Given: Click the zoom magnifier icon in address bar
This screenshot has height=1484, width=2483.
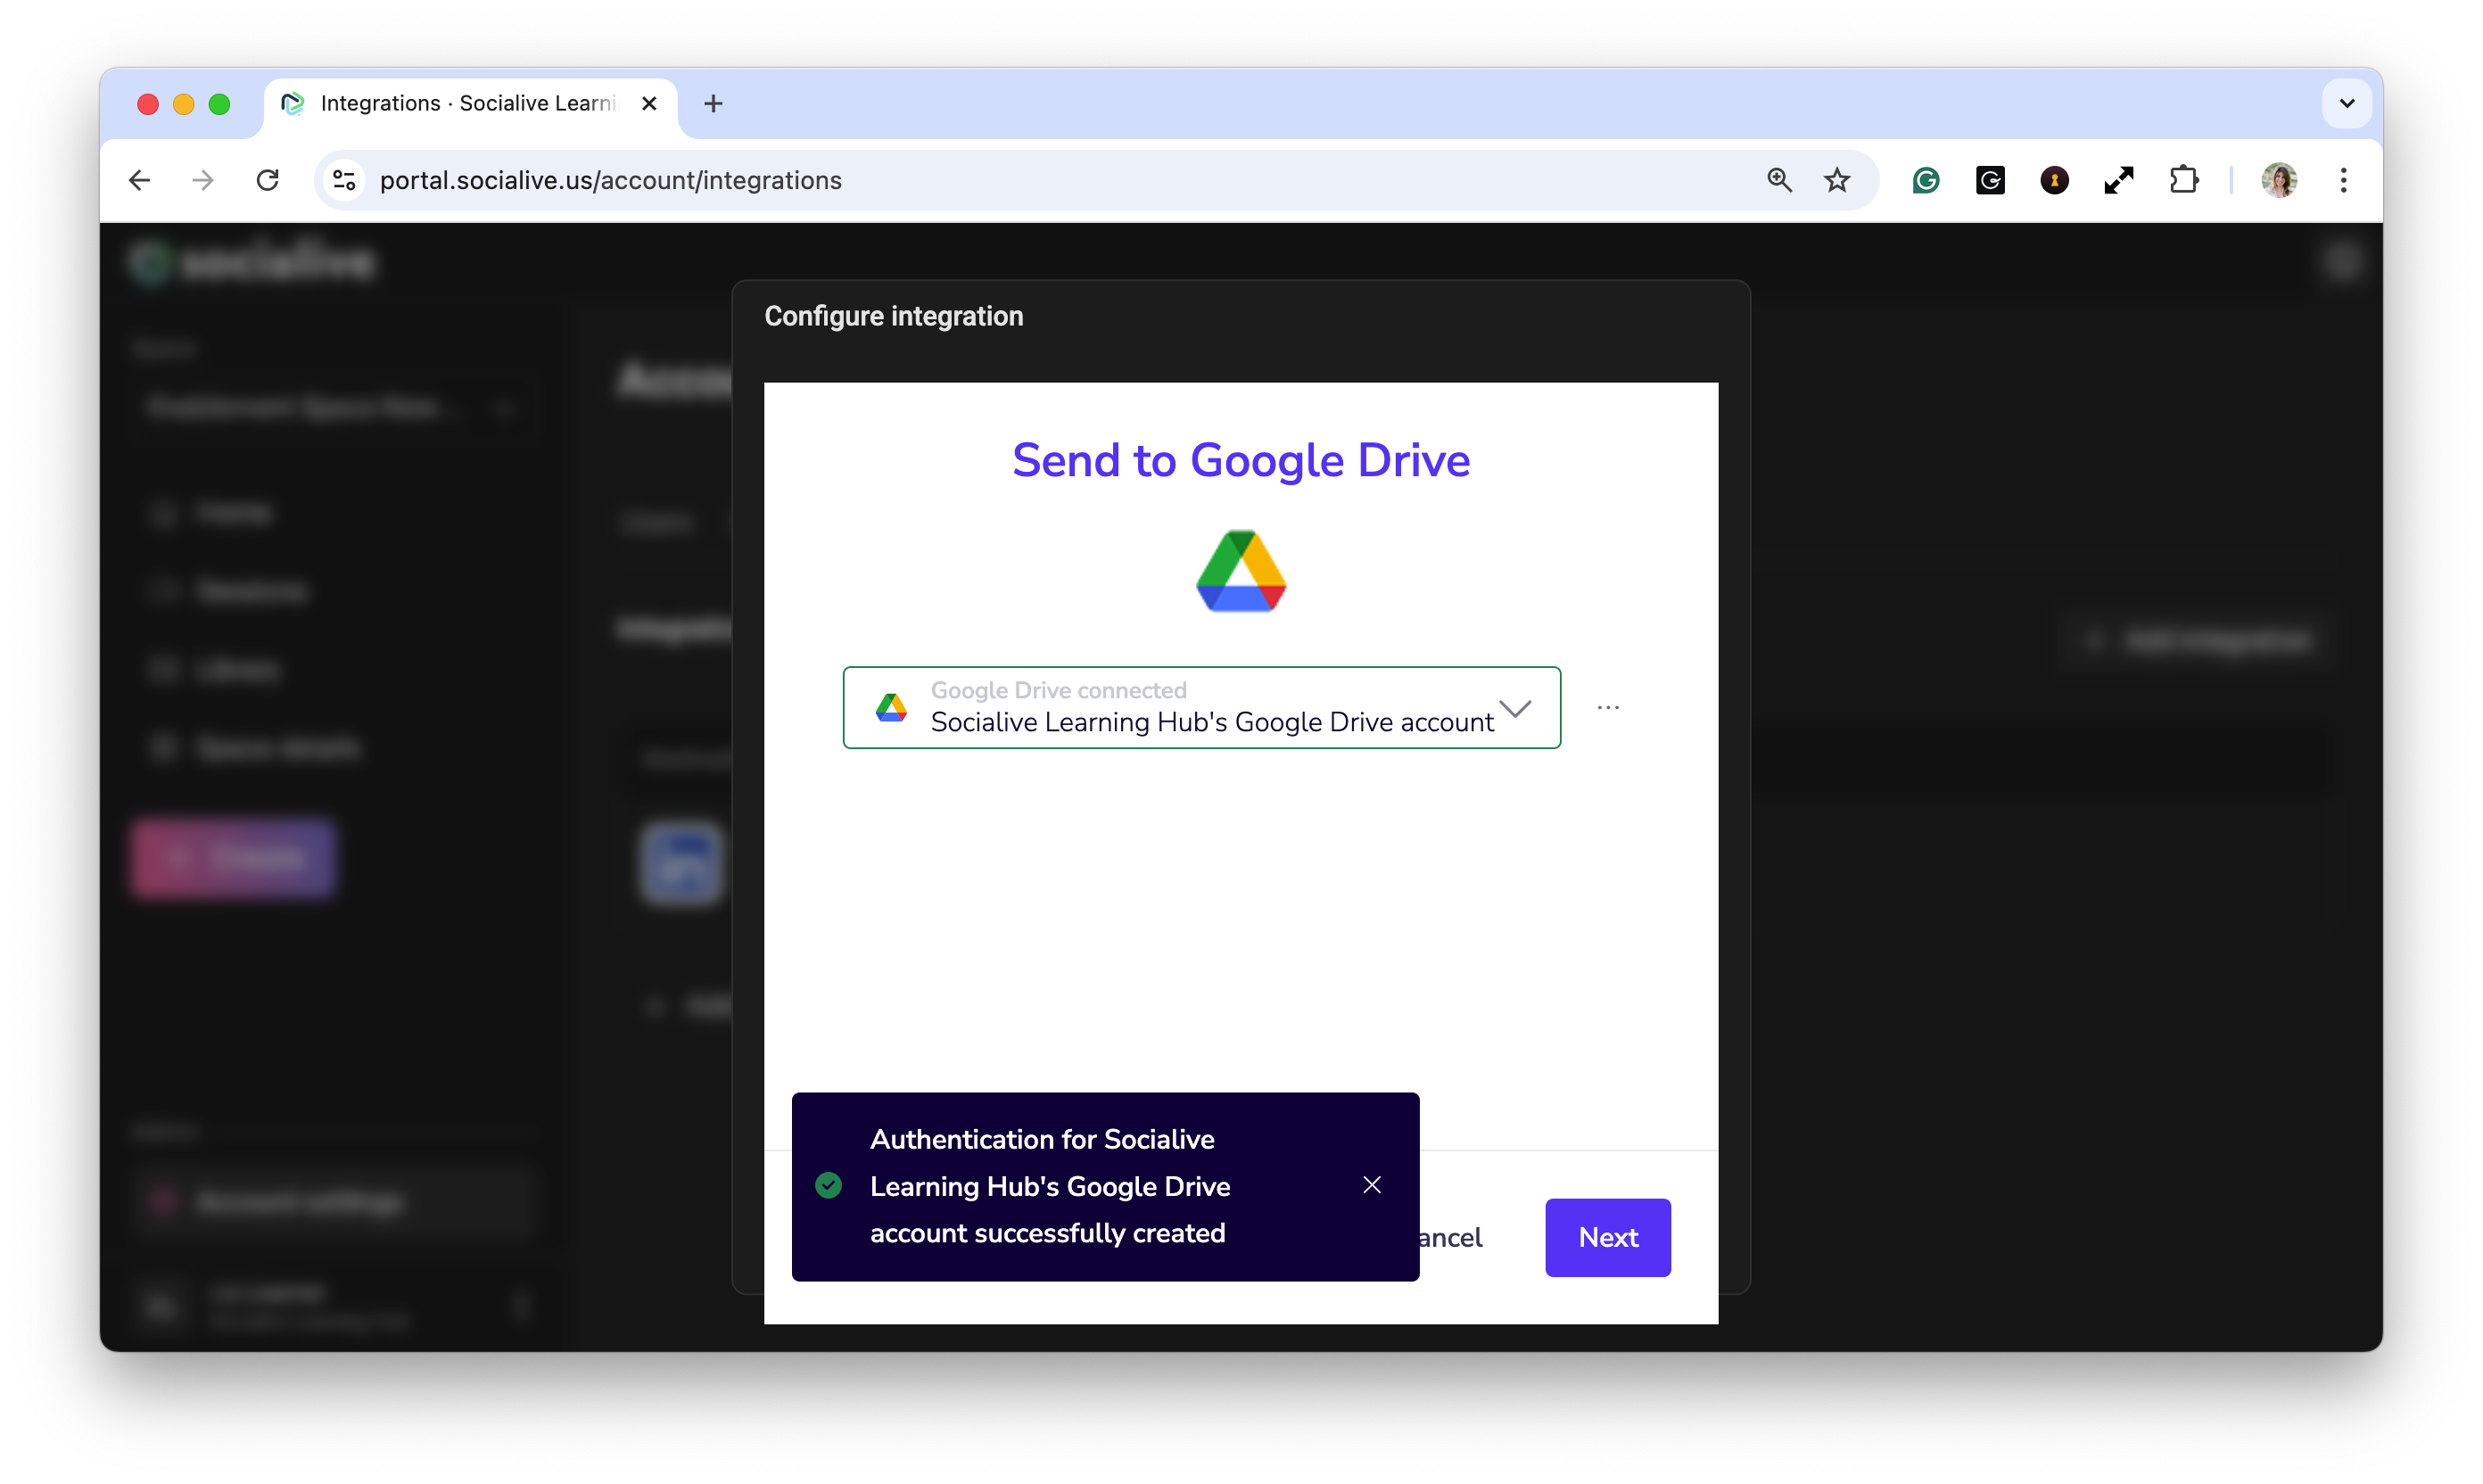Looking at the screenshot, I should [1779, 180].
